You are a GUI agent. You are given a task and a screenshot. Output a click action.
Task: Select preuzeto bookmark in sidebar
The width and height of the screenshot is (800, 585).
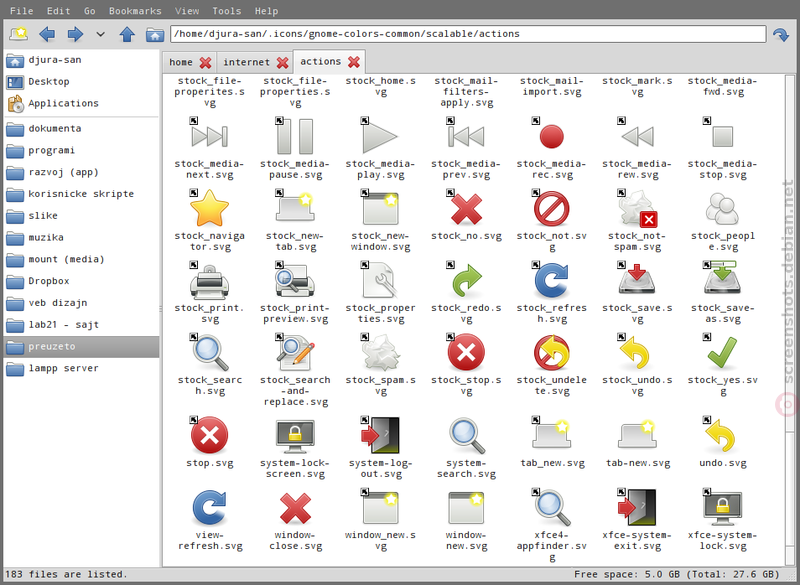click(x=82, y=347)
